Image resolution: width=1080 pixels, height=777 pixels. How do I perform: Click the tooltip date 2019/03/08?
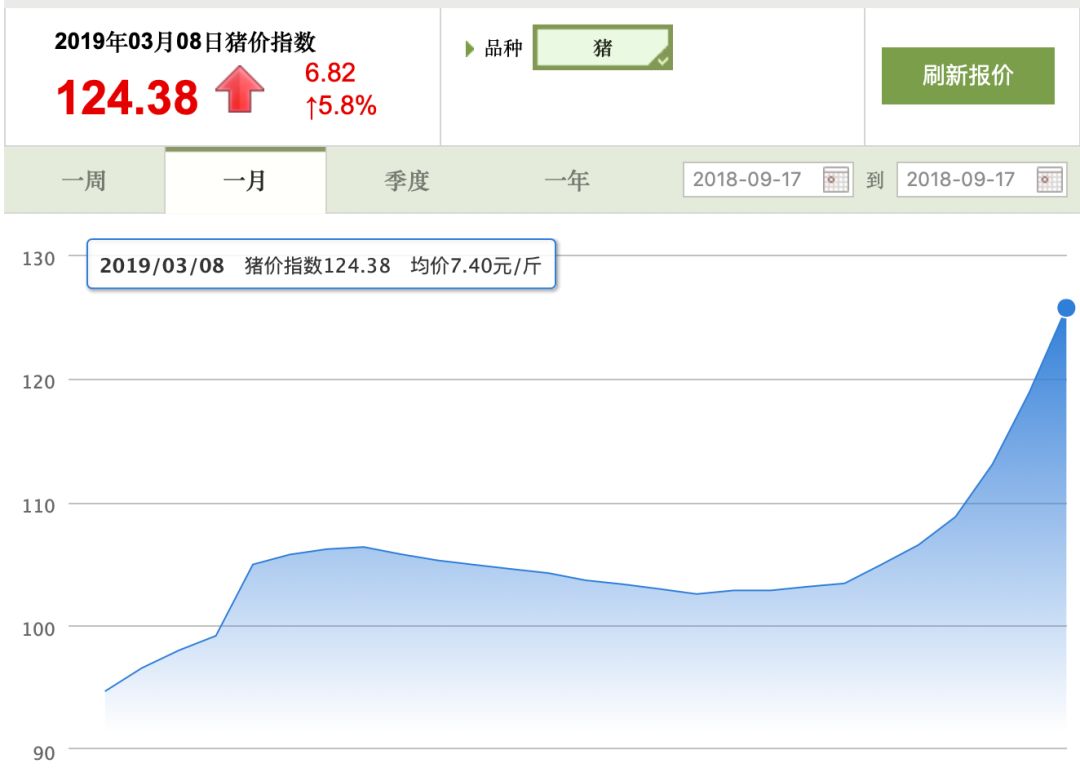point(162,266)
